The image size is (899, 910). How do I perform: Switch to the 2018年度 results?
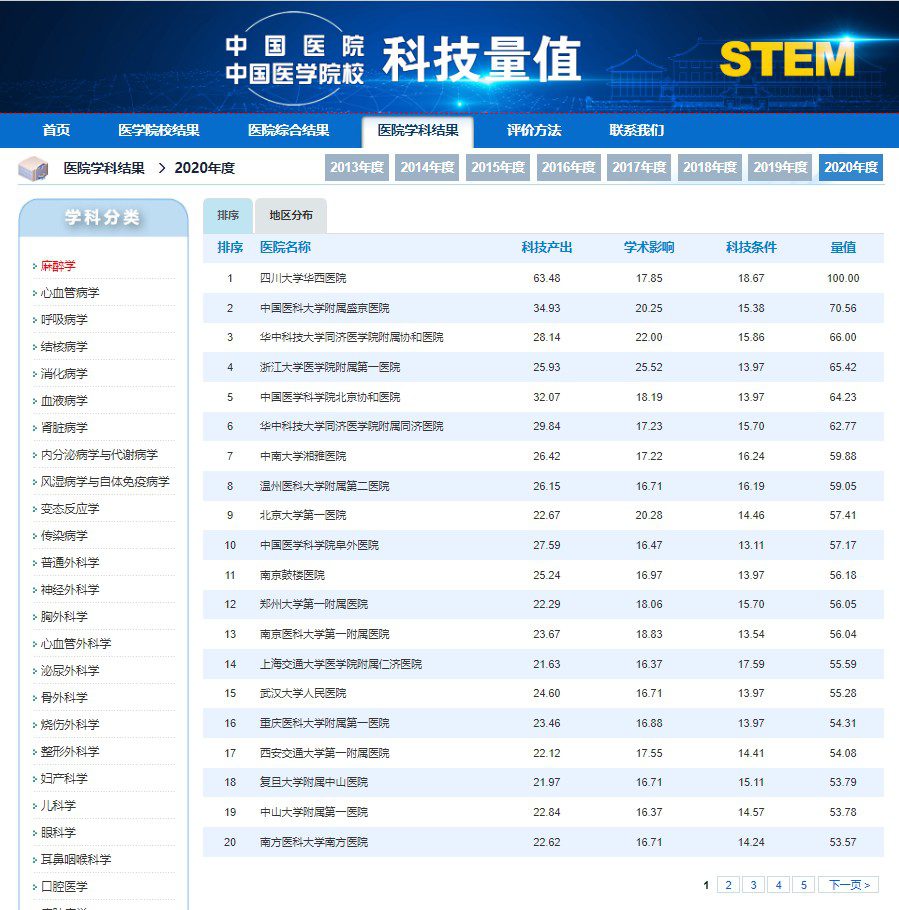click(710, 167)
